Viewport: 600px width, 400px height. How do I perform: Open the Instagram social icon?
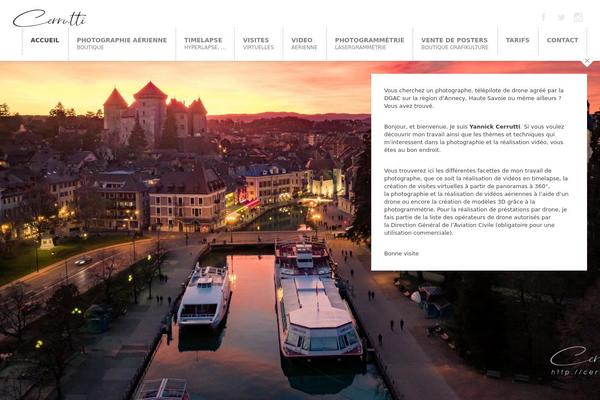tap(578, 17)
